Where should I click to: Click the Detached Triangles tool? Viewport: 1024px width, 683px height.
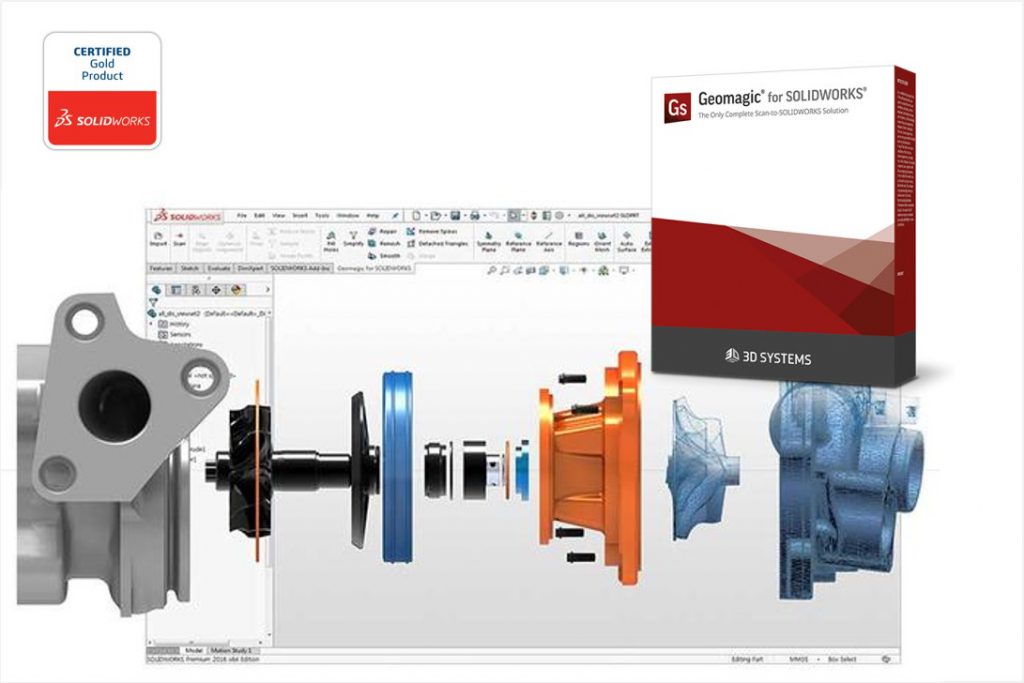[438, 244]
